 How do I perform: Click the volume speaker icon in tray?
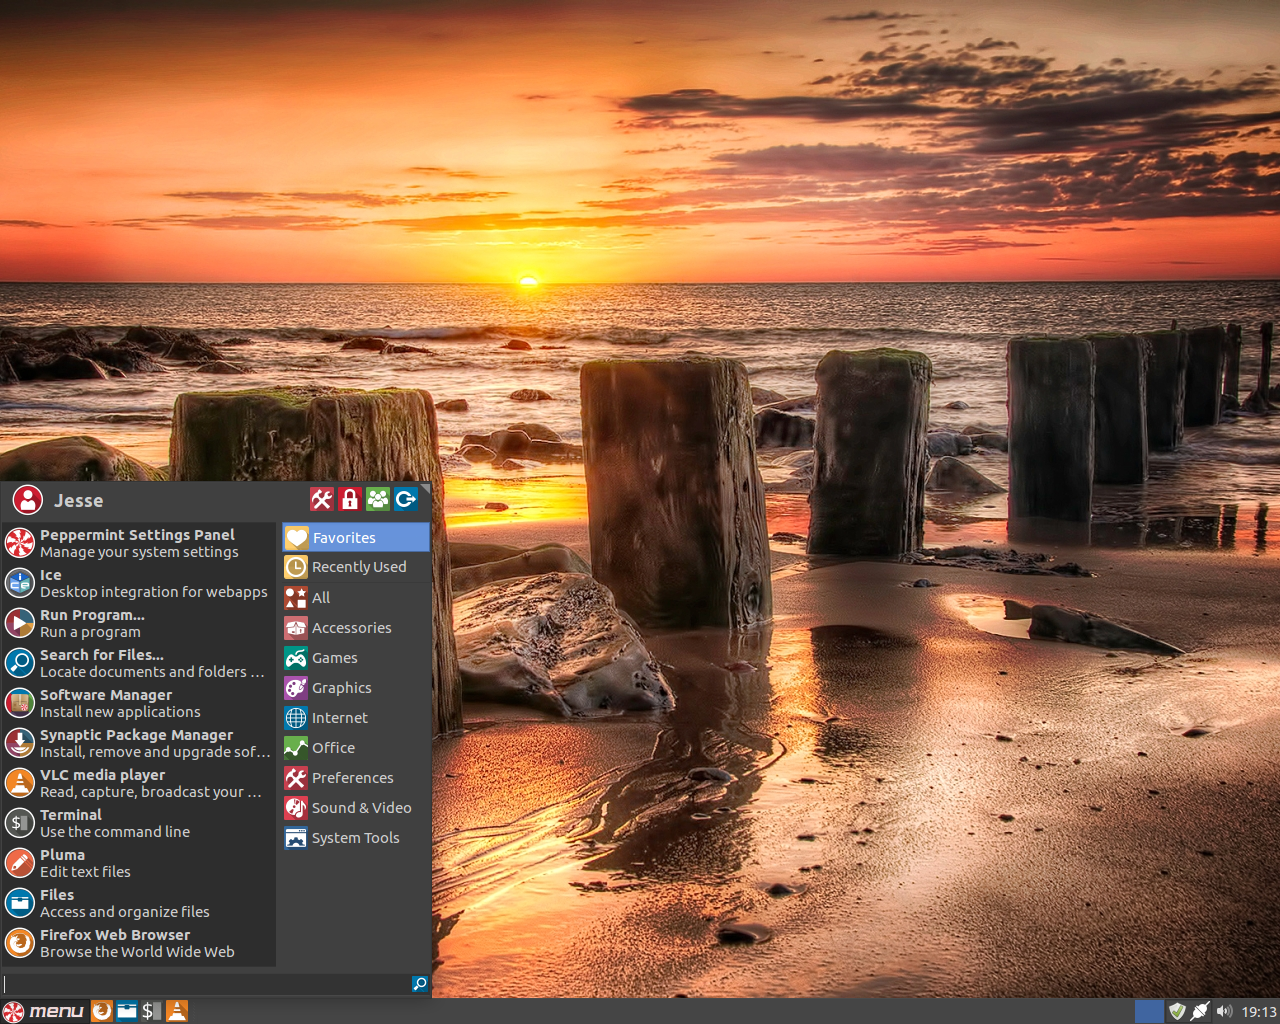[x=1224, y=1011]
